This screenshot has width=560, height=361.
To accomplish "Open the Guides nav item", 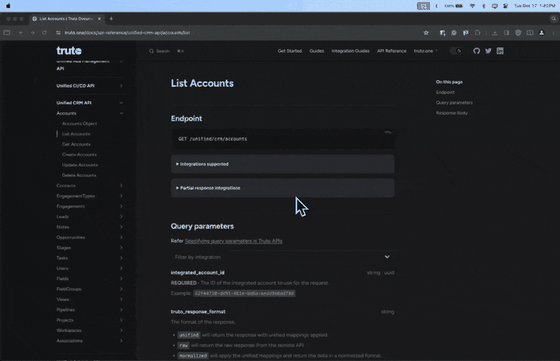I will (316, 51).
